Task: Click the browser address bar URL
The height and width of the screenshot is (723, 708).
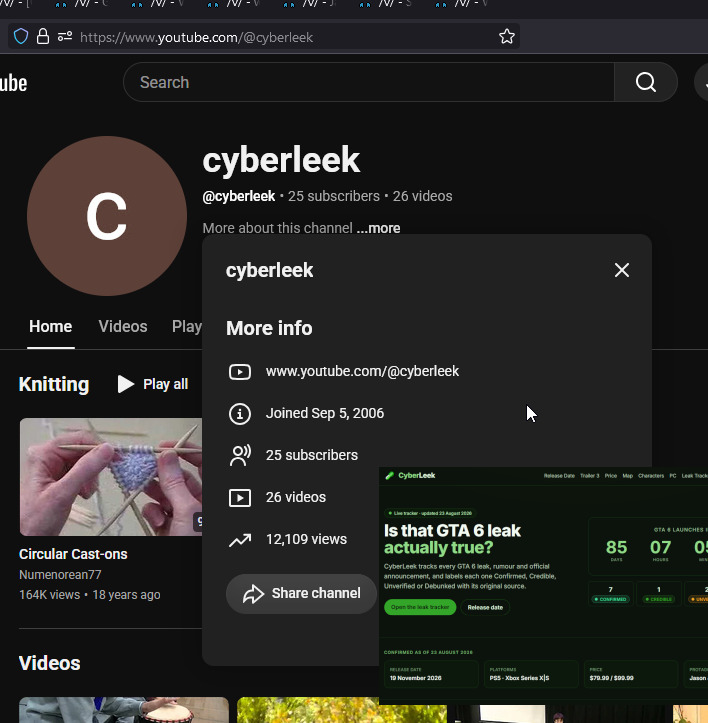Action: 196,37
